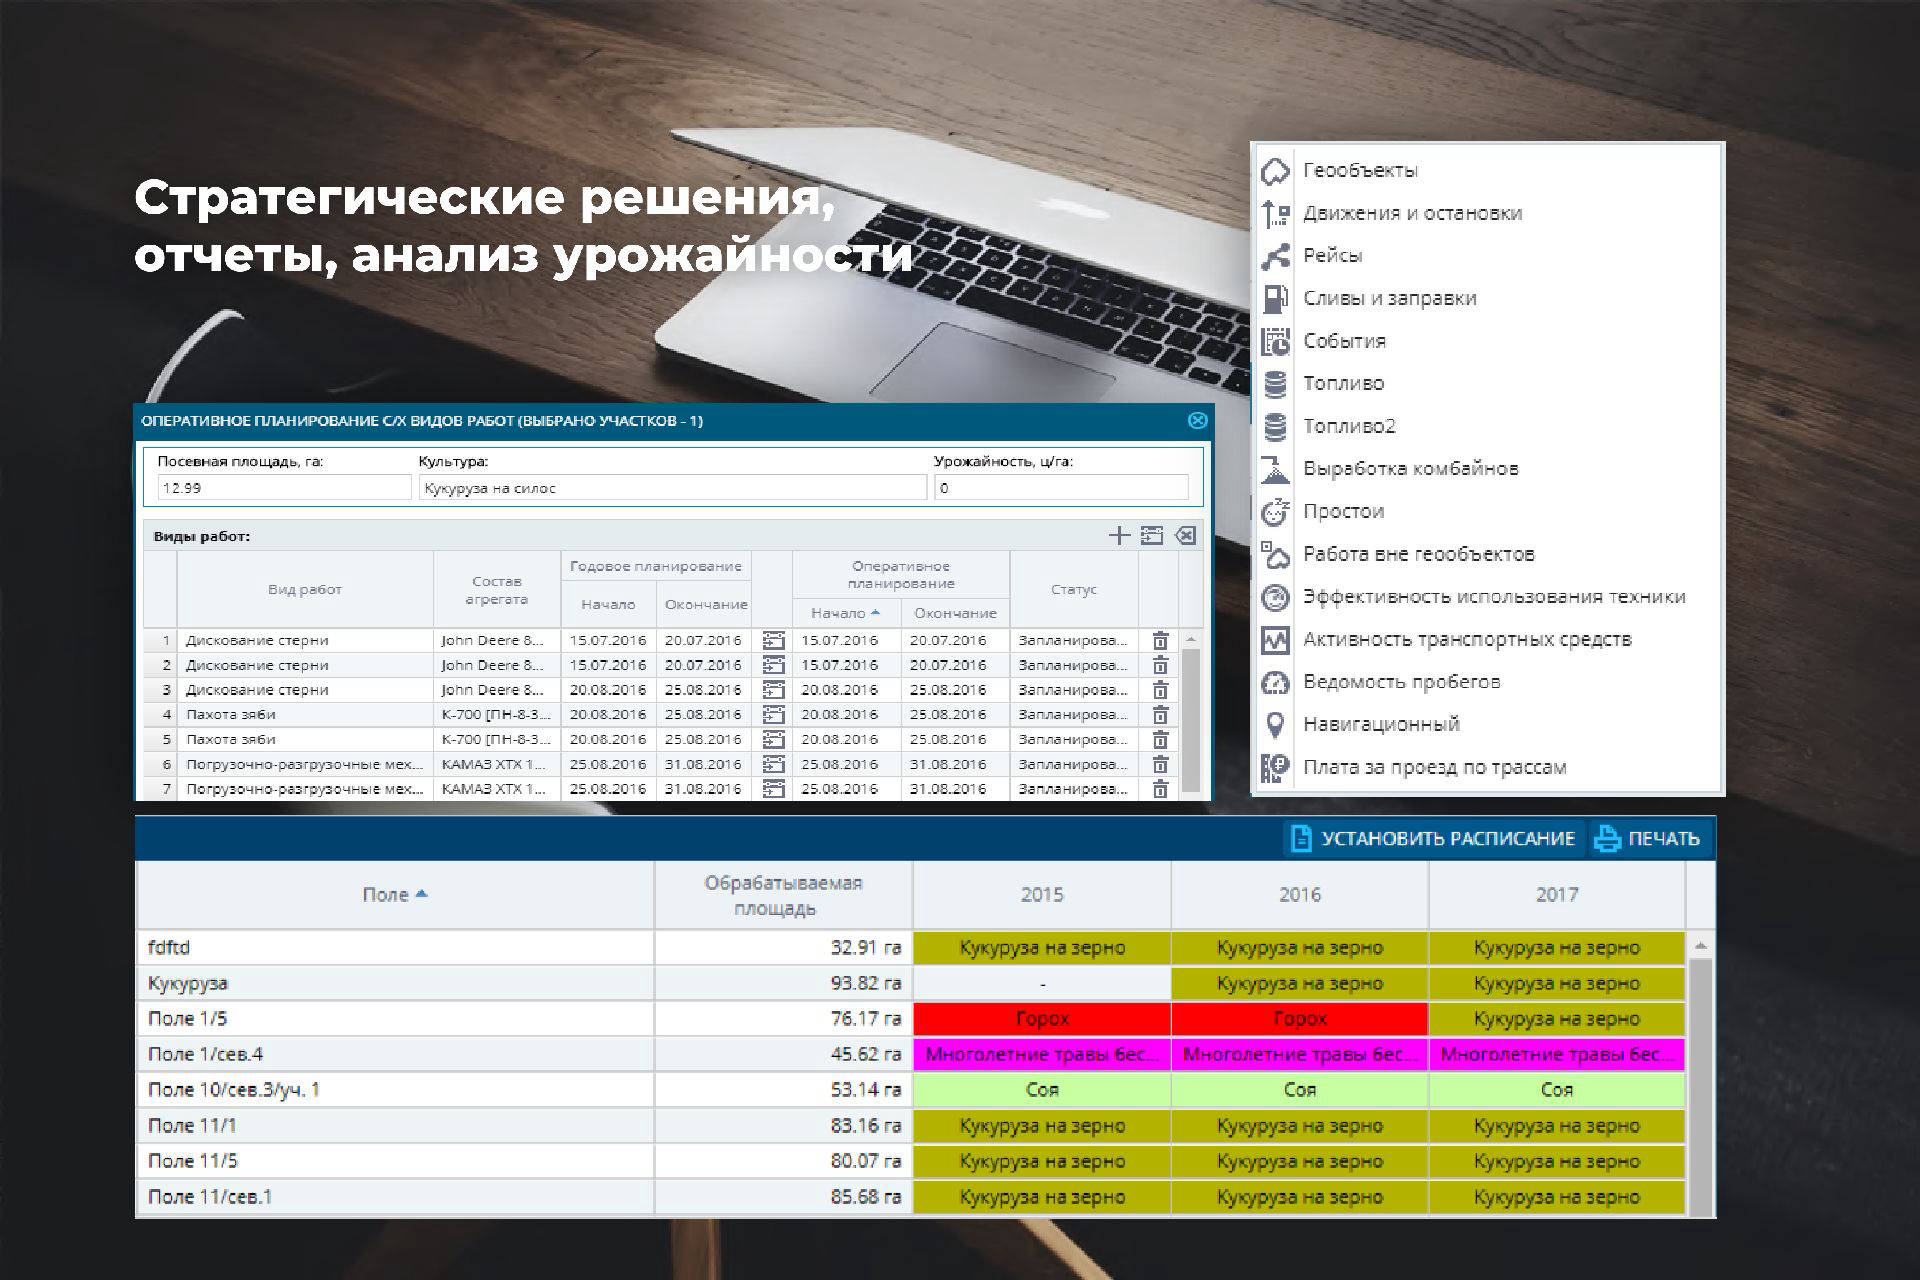
Task: Click the Геообъекты icon in the report menu
Action: pos(1275,171)
